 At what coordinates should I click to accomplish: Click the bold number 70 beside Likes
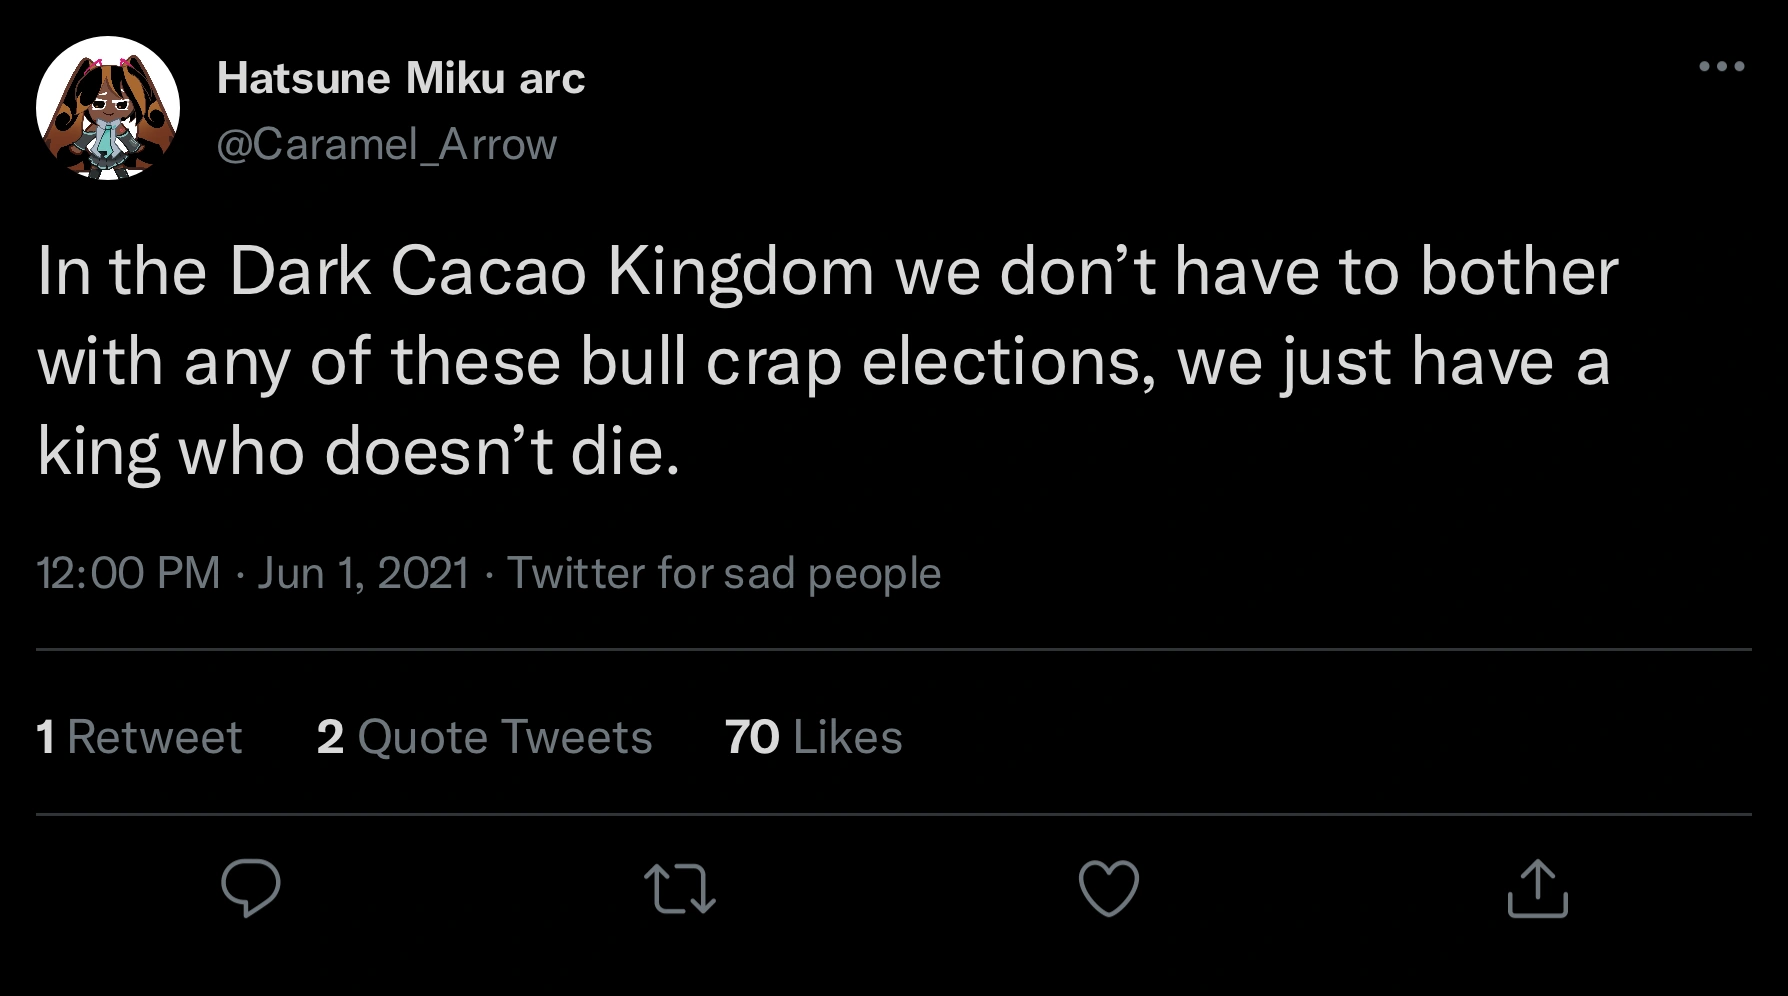(751, 738)
